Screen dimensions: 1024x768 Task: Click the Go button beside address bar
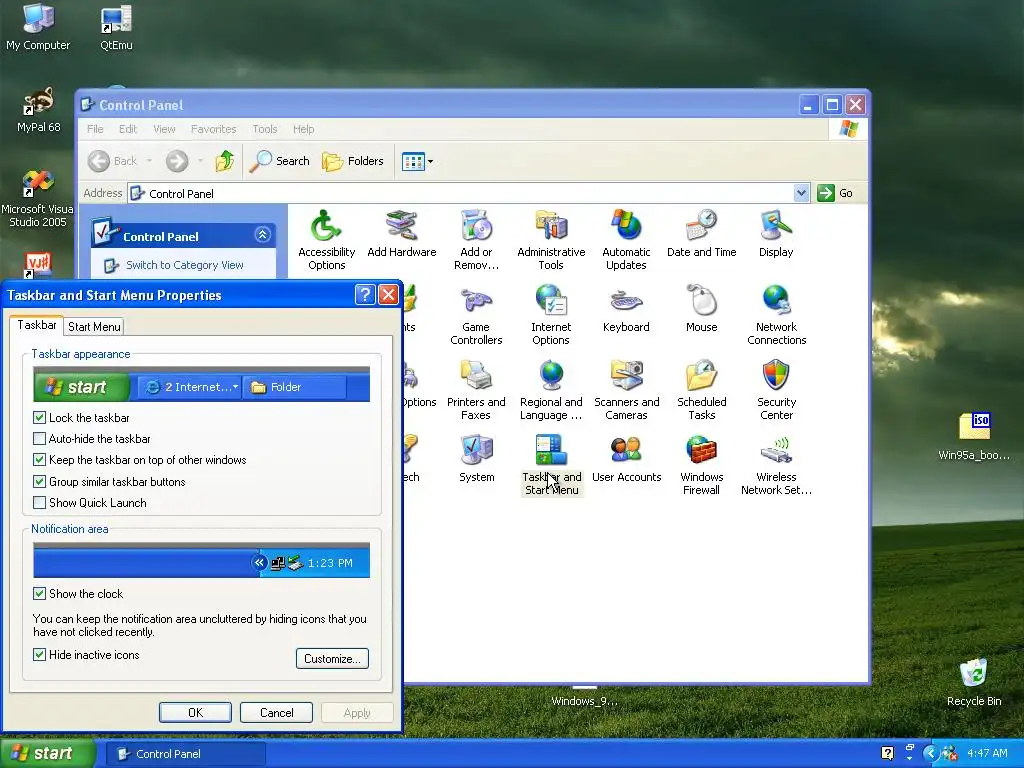[836, 193]
